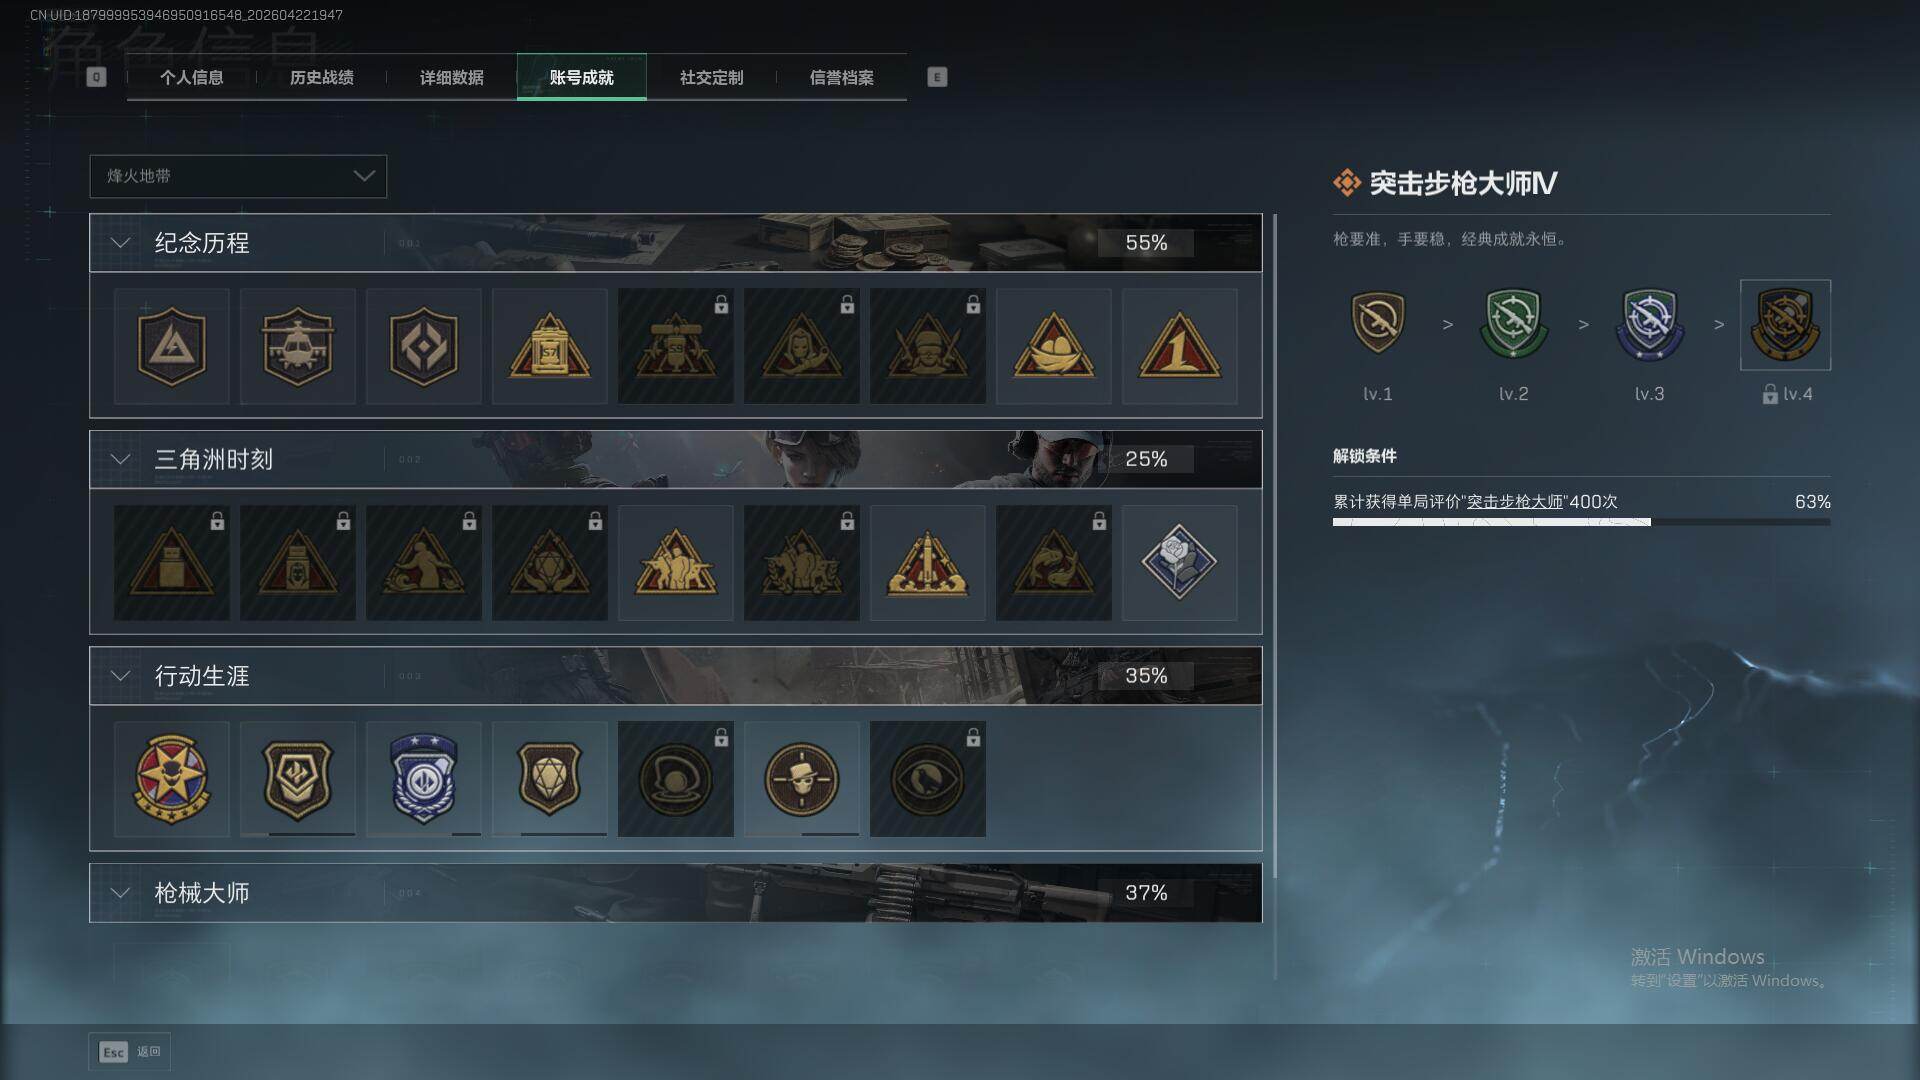Image resolution: width=1920 pixels, height=1080 pixels.
Task: Click the star skull medal badge
Action: 171,779
